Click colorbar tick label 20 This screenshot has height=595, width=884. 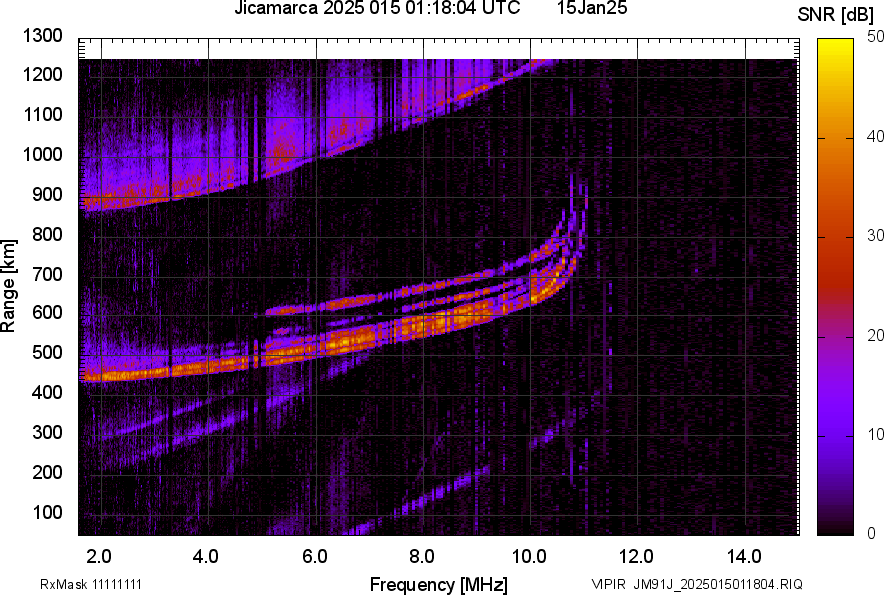pyautogui.click(x=875, y=335)
